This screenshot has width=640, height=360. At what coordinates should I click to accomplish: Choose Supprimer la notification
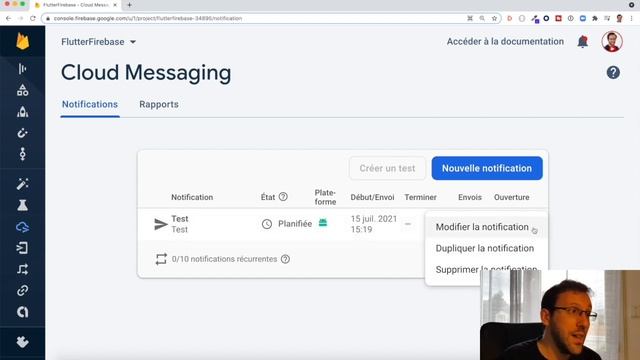[486, 269]
